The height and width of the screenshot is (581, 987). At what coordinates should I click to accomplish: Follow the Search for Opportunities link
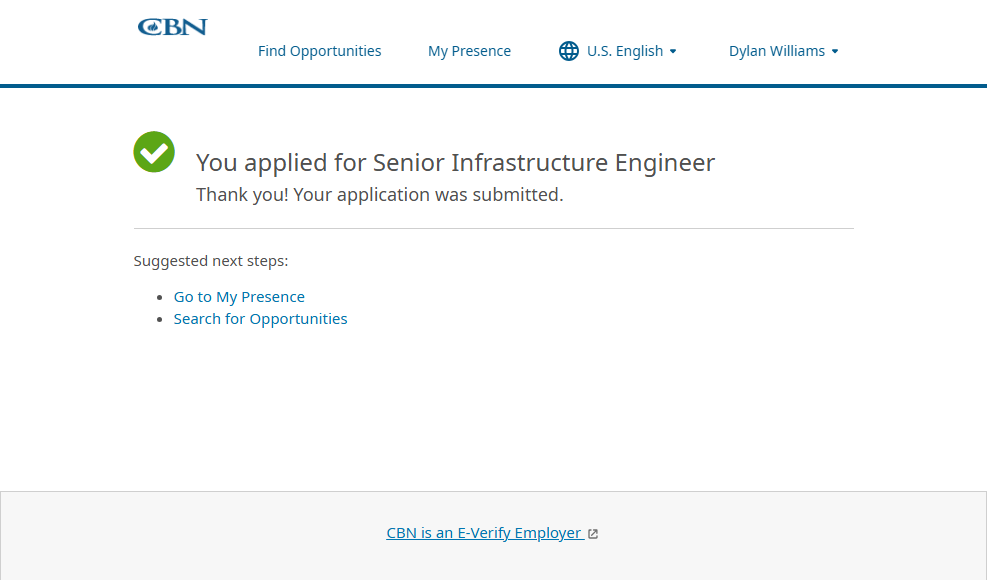(x=260, y=319)
